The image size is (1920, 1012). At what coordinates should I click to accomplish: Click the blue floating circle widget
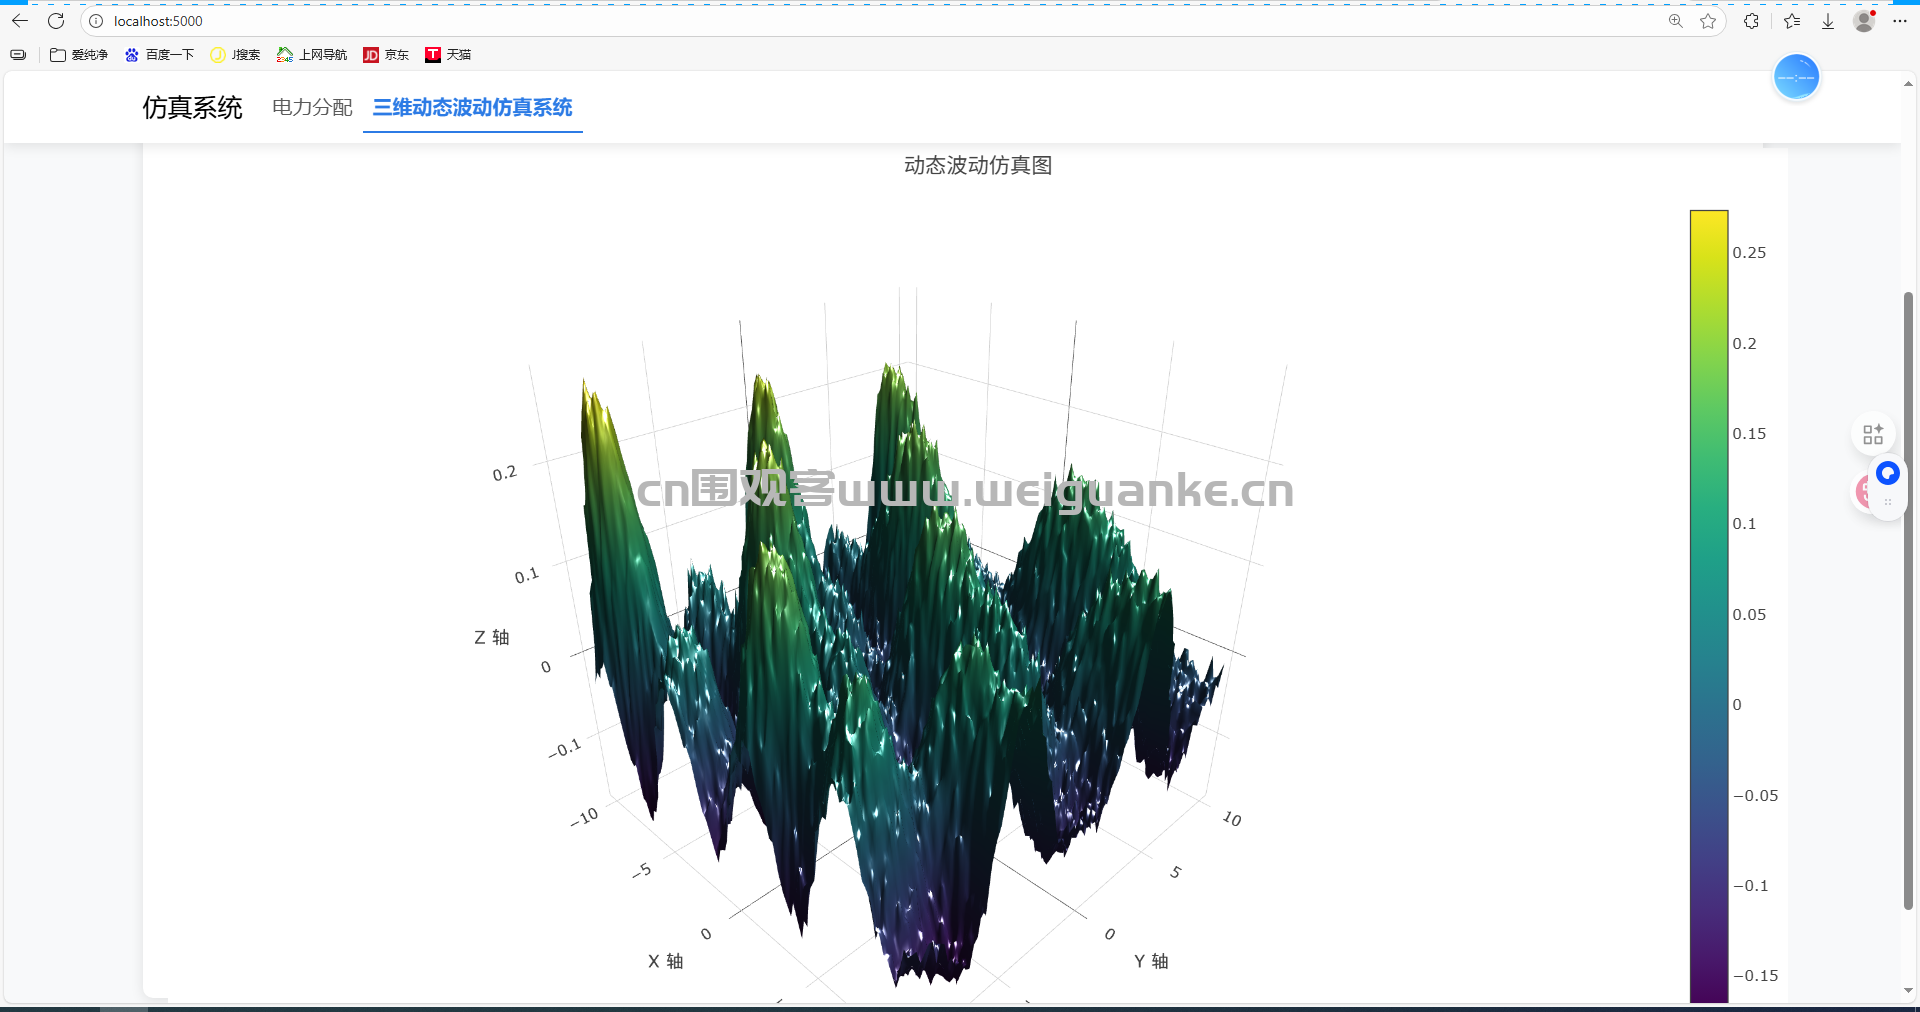point(1796,77)
